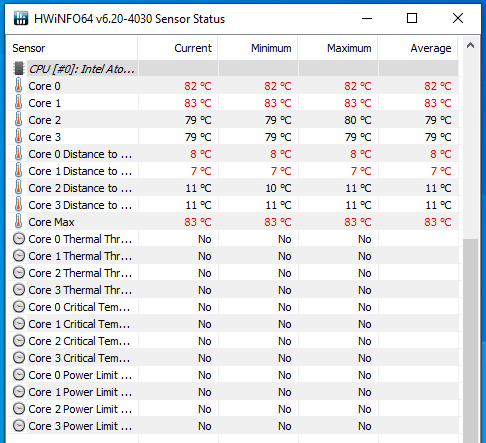Click the CPU chip icon in header row
This screenshot has width=486, height=443.
[x=19, y=68]
